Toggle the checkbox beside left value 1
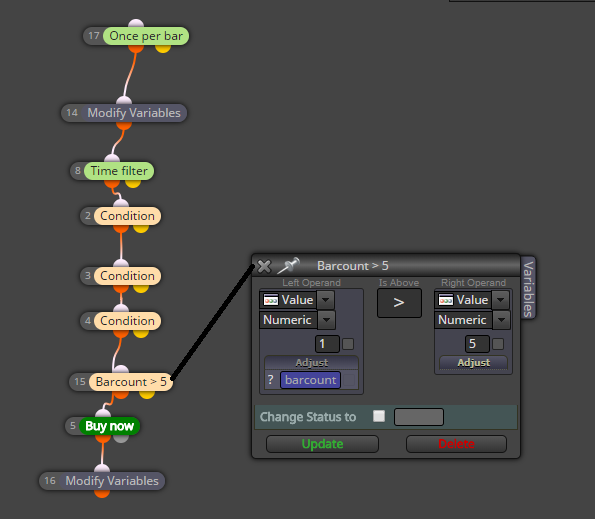This screenshot has width=595, height=519. pos(348,344)
